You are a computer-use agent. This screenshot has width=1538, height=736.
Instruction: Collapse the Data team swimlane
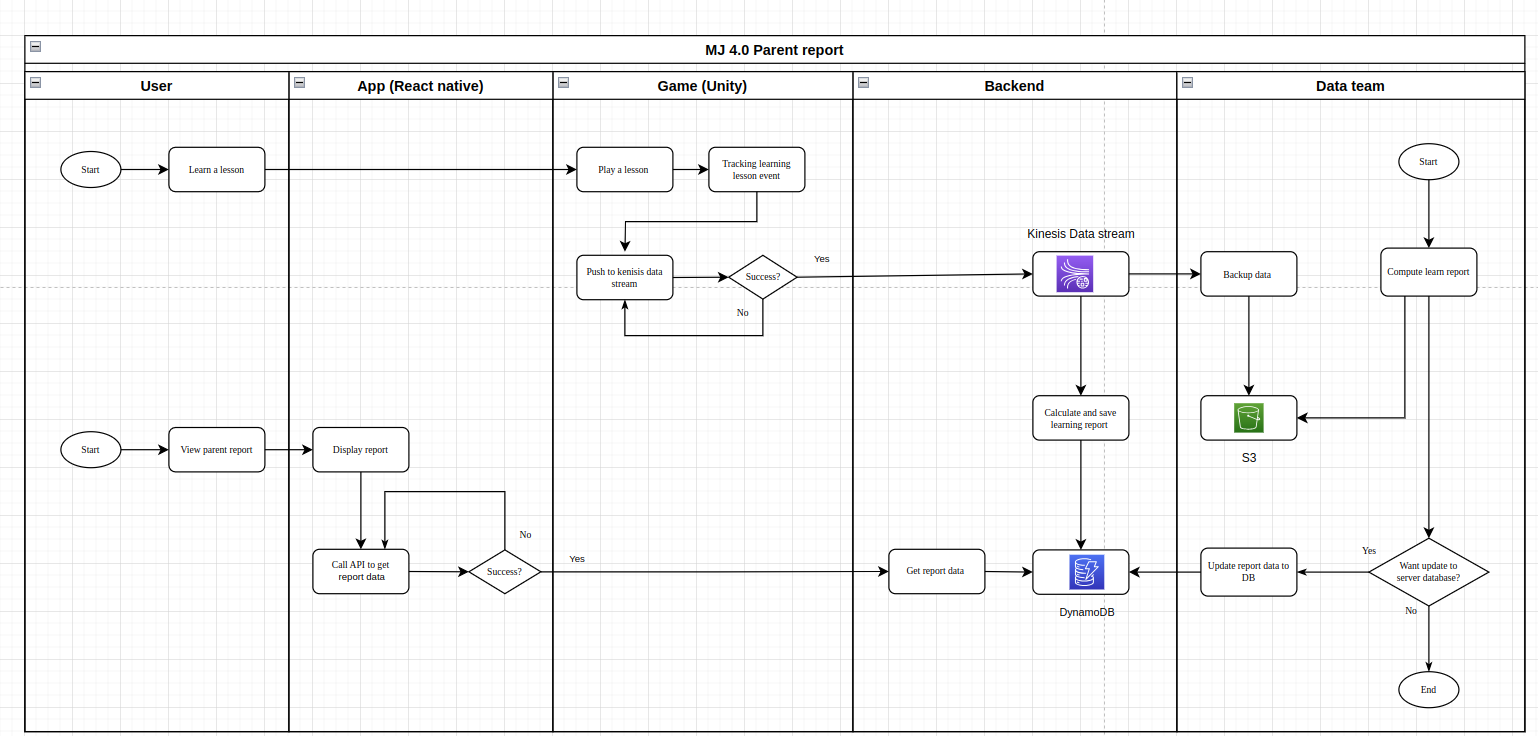1187,83
